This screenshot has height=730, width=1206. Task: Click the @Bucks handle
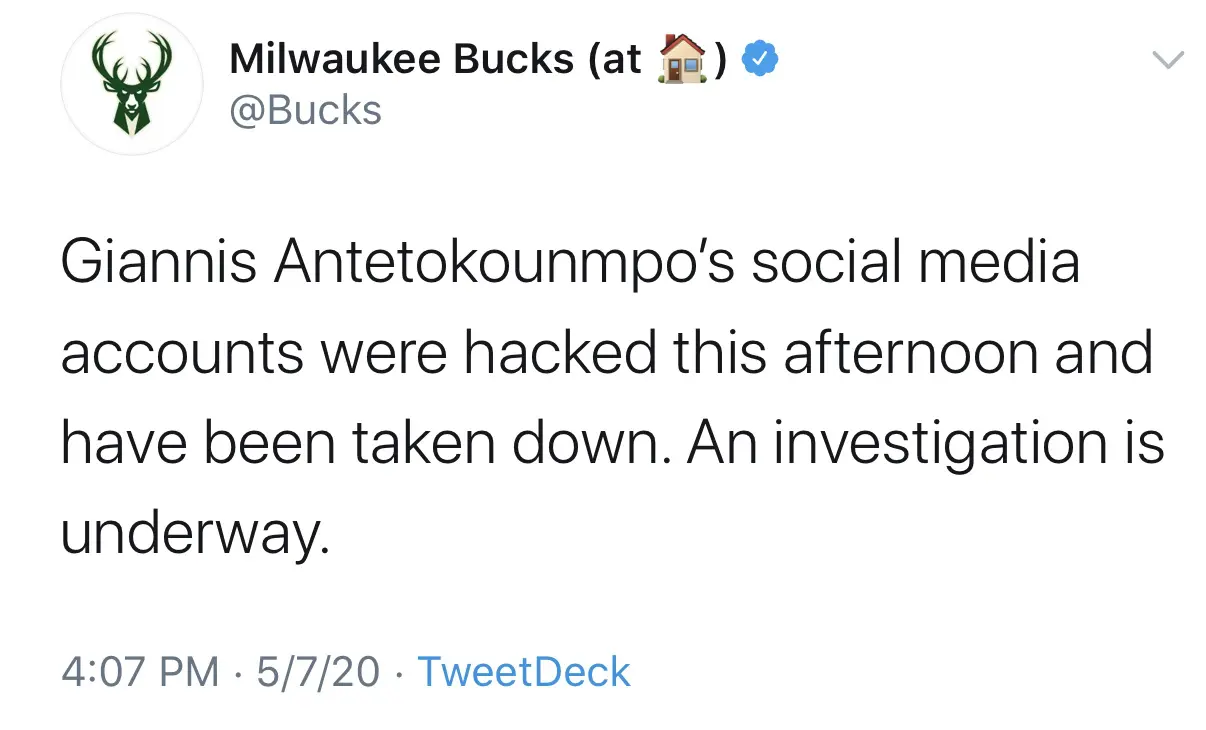click(305, 110)
